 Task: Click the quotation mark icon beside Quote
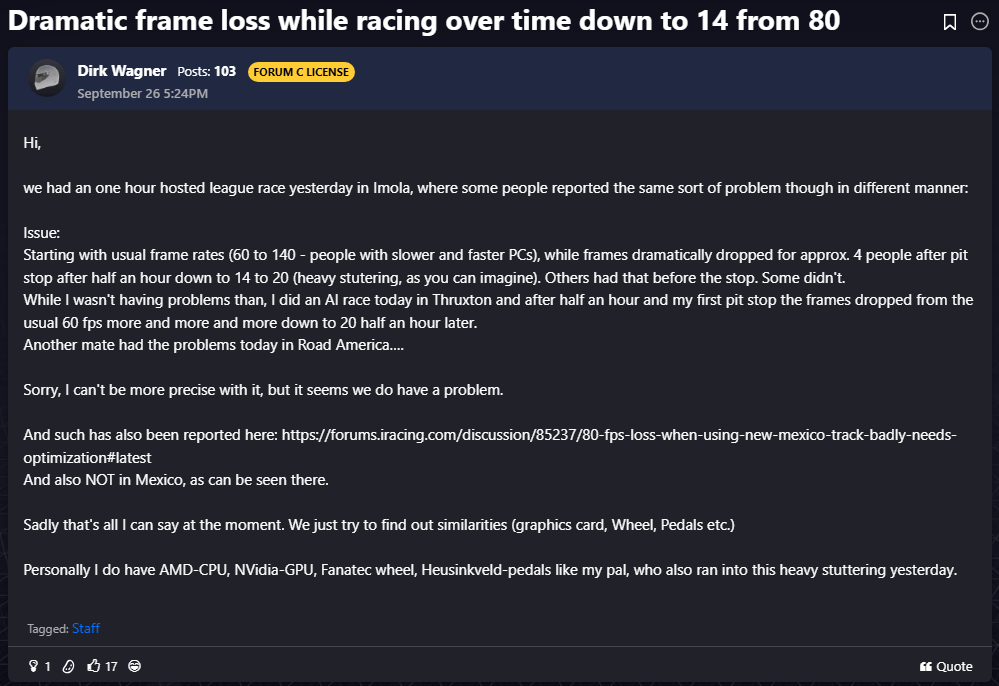(x=926, y=666)
